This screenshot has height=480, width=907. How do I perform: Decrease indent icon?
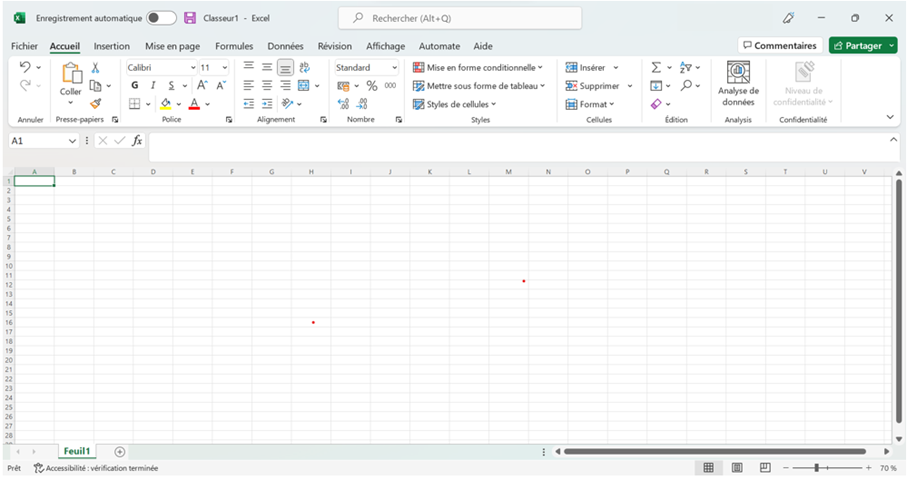point(249,104)
